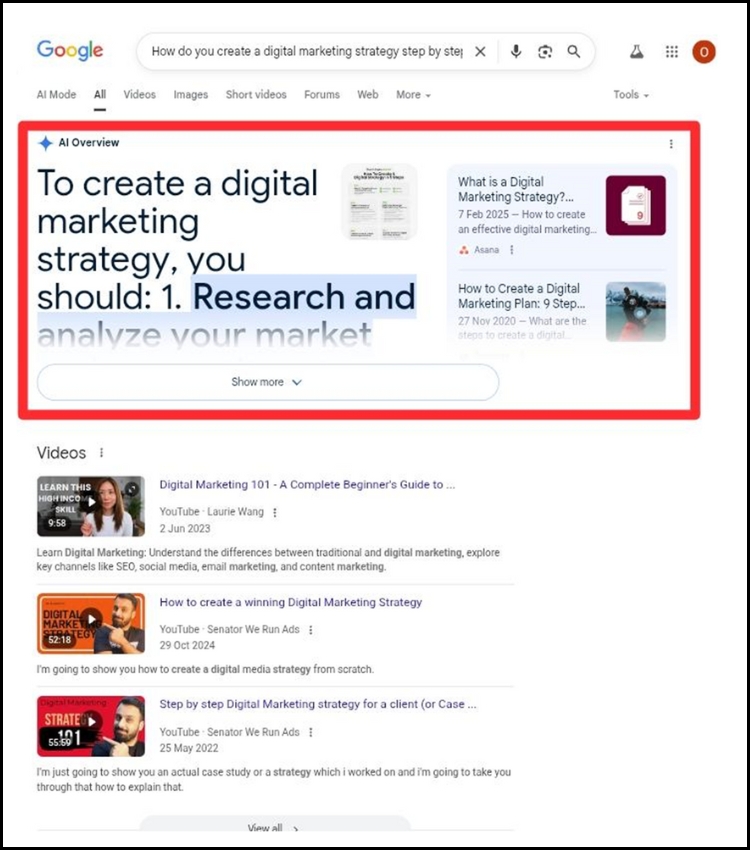
Task: Open Digital Marketing 101 video link
Action: point(307,485)
